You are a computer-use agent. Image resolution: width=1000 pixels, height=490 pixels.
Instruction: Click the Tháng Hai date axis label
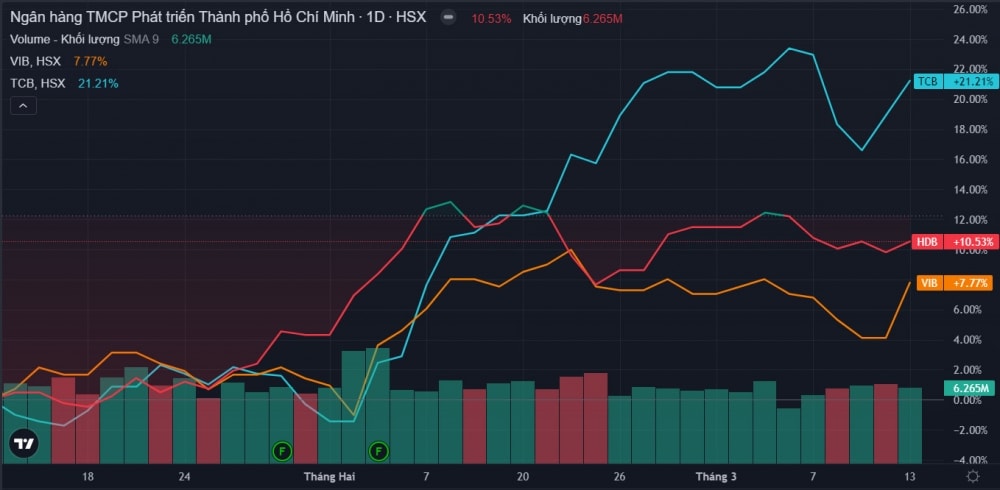tap(330, 477)
